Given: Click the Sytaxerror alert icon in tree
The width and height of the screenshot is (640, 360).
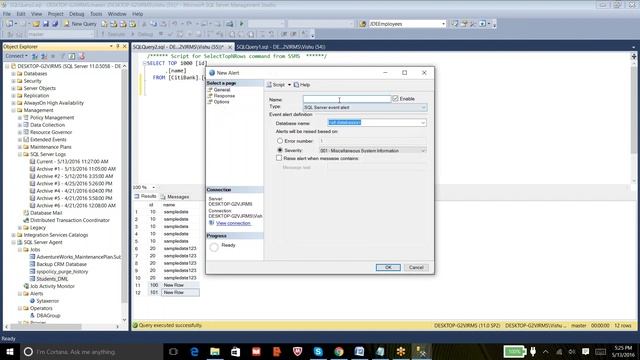Looking at the screenshot, I should [x=33, y=301].
